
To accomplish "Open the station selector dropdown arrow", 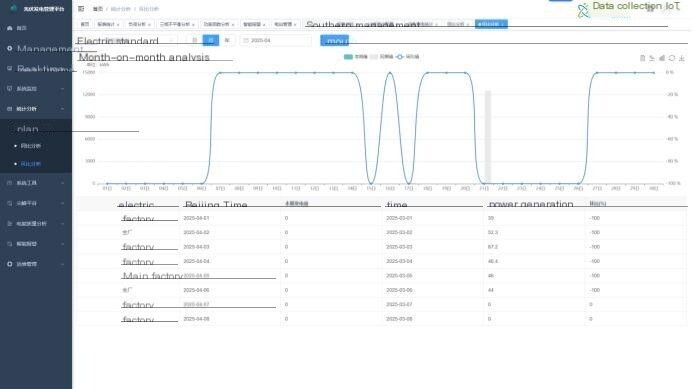I will click(x=171, y=41).
